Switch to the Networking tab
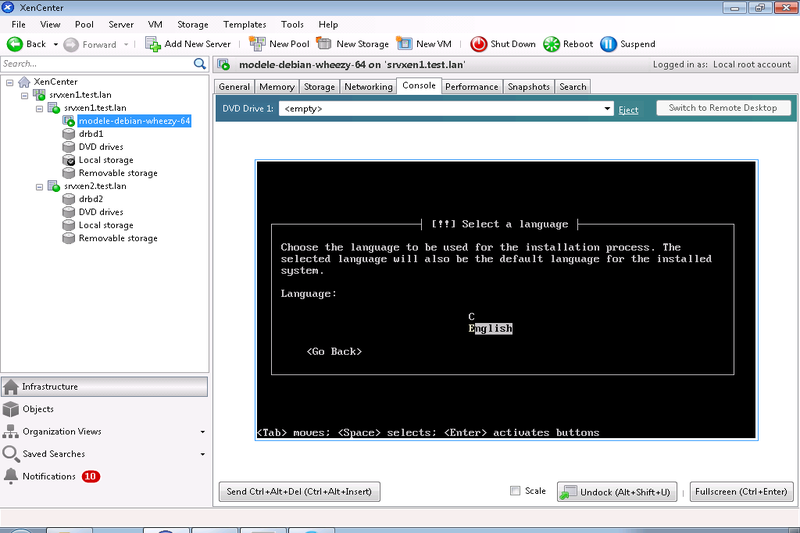 [368, 87]
